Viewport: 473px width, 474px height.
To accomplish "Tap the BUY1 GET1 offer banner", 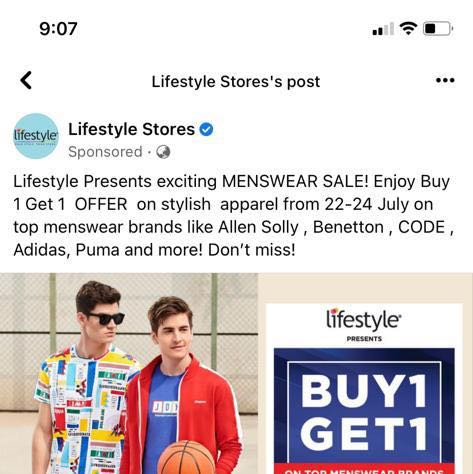I will click(x=364, y=410).
